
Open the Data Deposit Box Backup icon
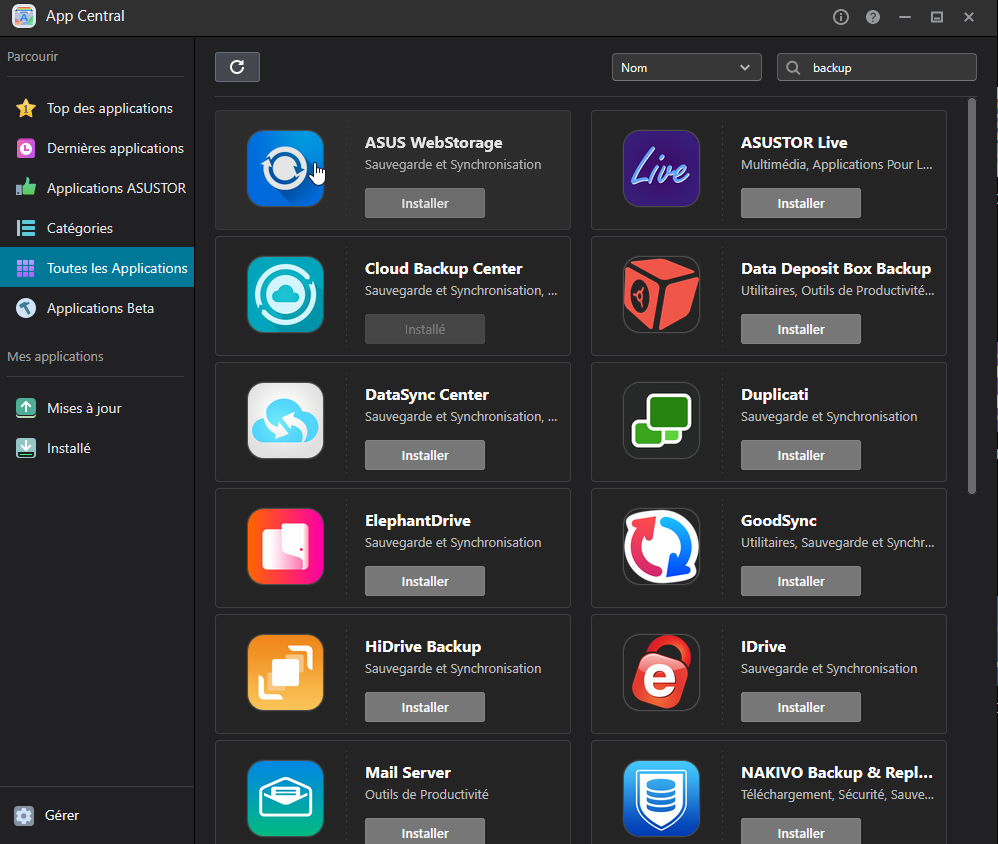pyautogui.click(x=661, y=295)
